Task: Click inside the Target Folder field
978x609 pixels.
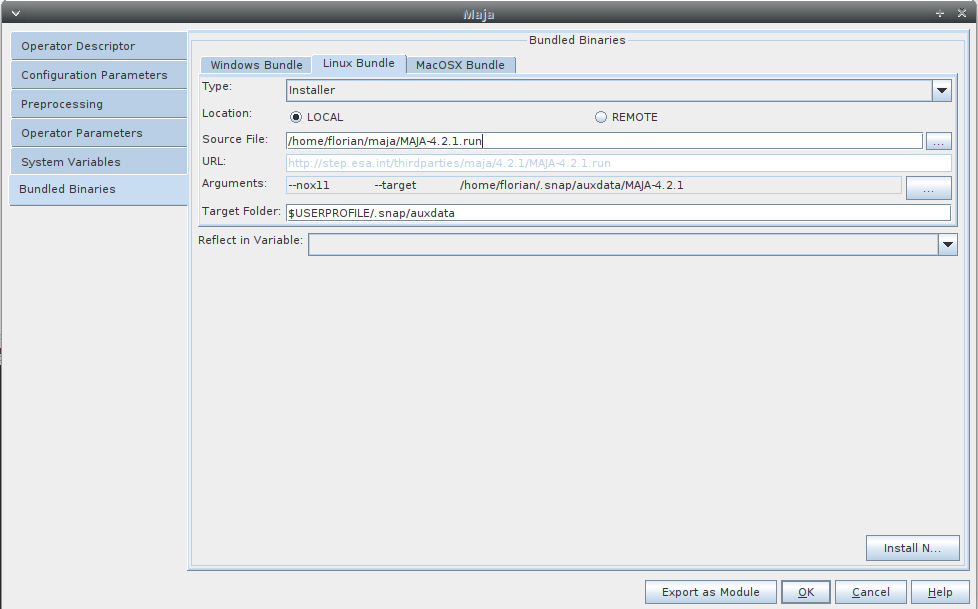Action: (x=617, y=213)
